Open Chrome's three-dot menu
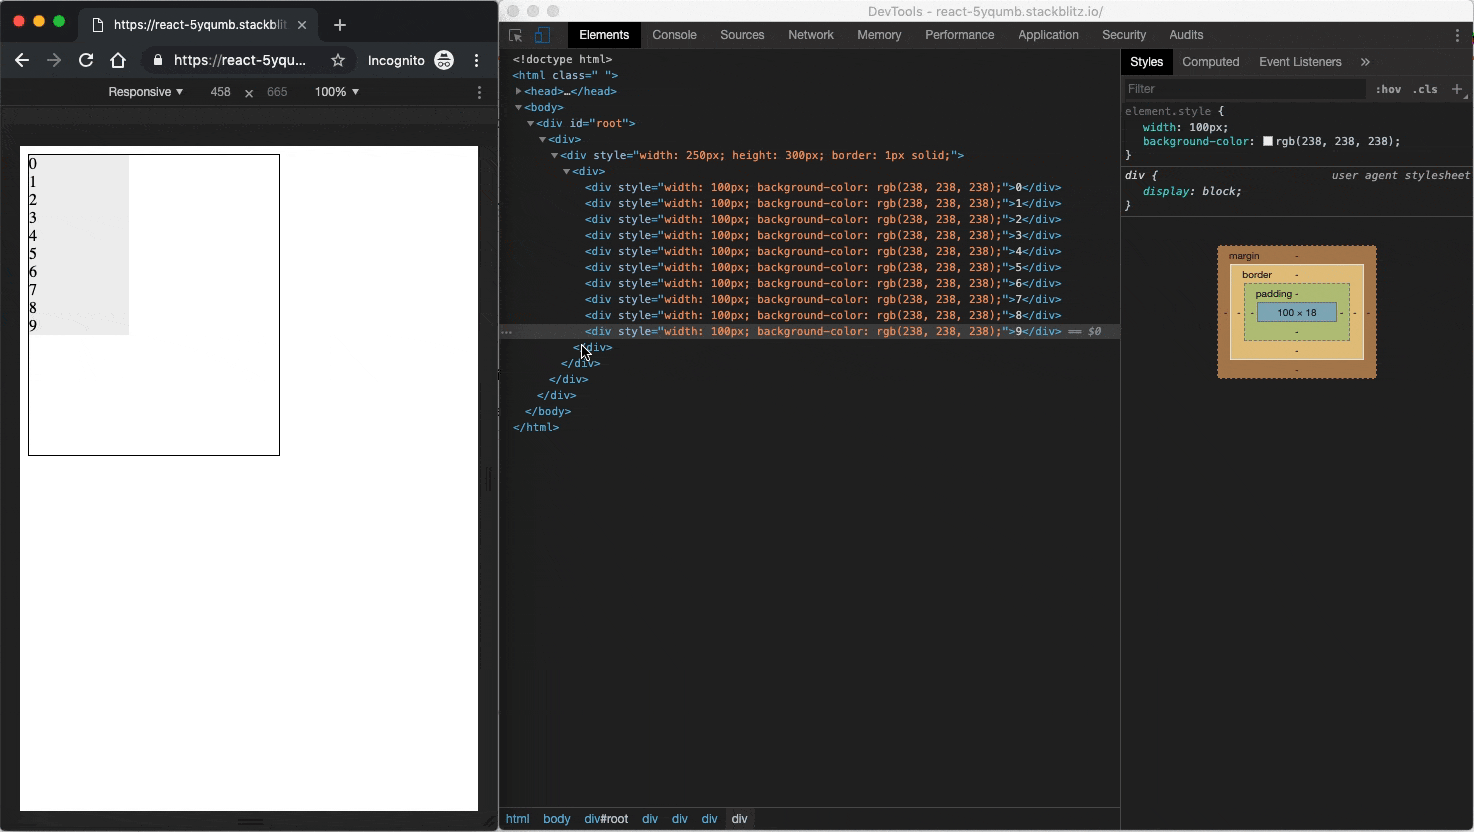 coord(477,60)
